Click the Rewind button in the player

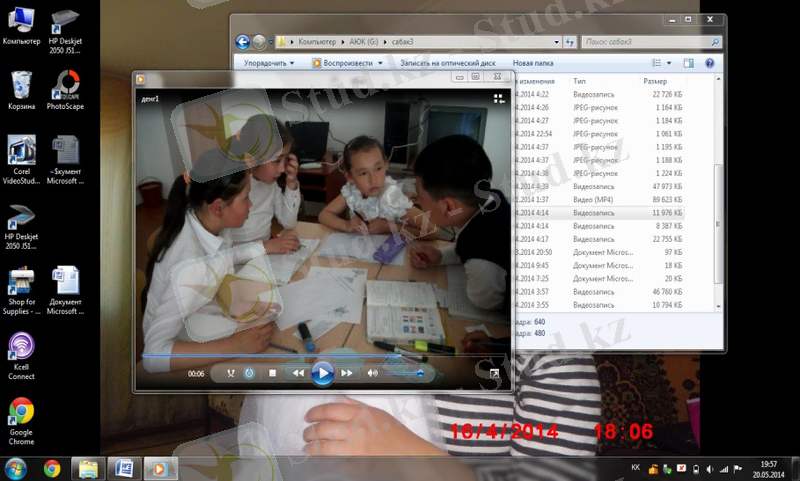pyautogui.click(x=297, y=373)
